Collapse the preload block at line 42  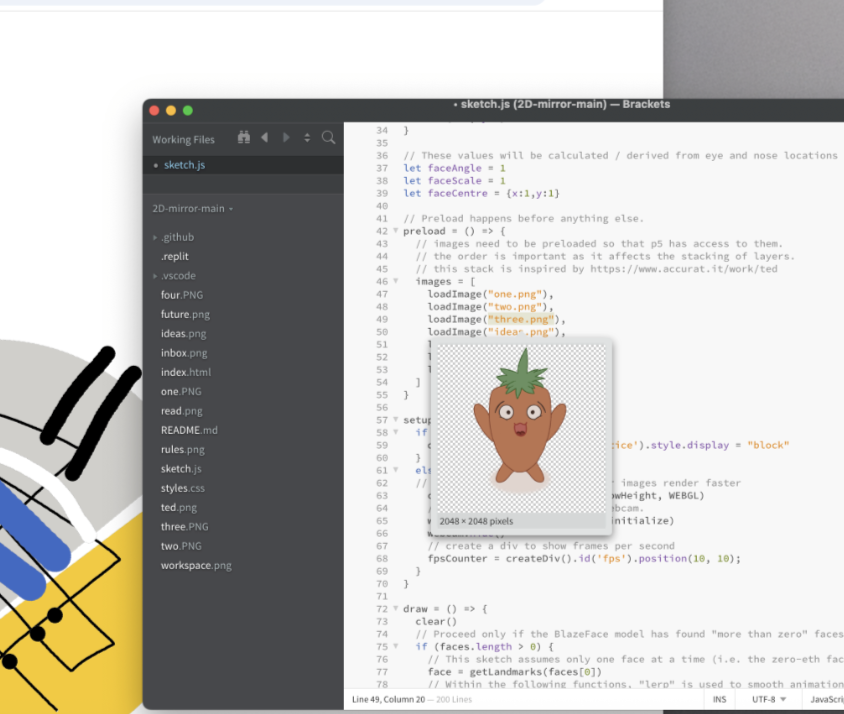click(x=398, y=230)
